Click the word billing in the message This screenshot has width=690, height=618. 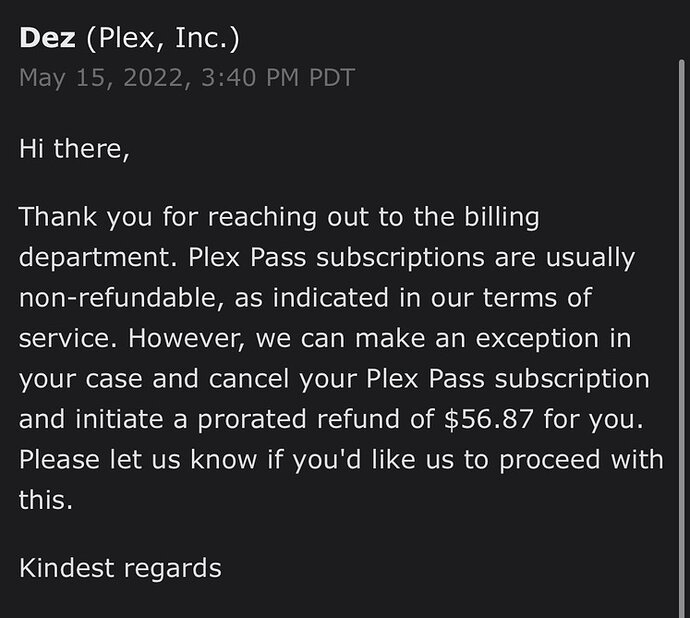[x=502, y=217]
